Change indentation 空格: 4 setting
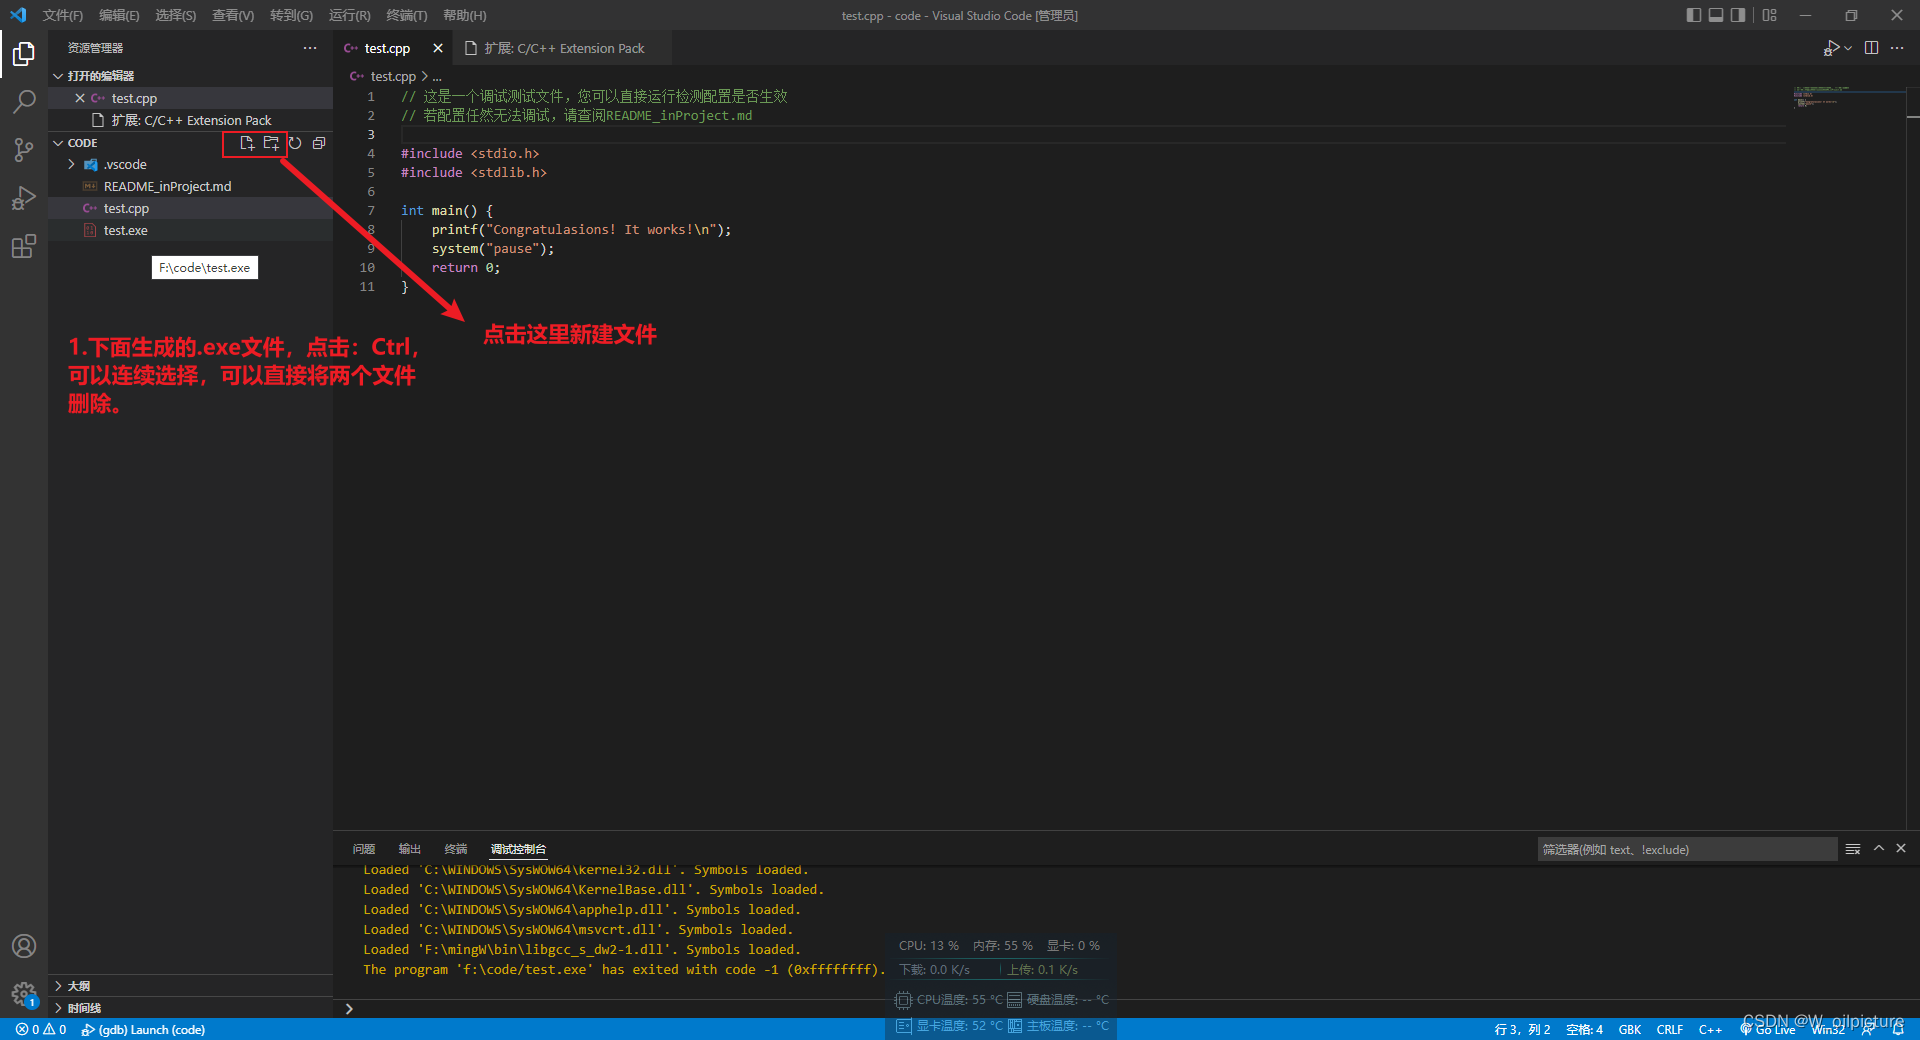This screenshot has width=1920, height=1040. (1584, 1029)
